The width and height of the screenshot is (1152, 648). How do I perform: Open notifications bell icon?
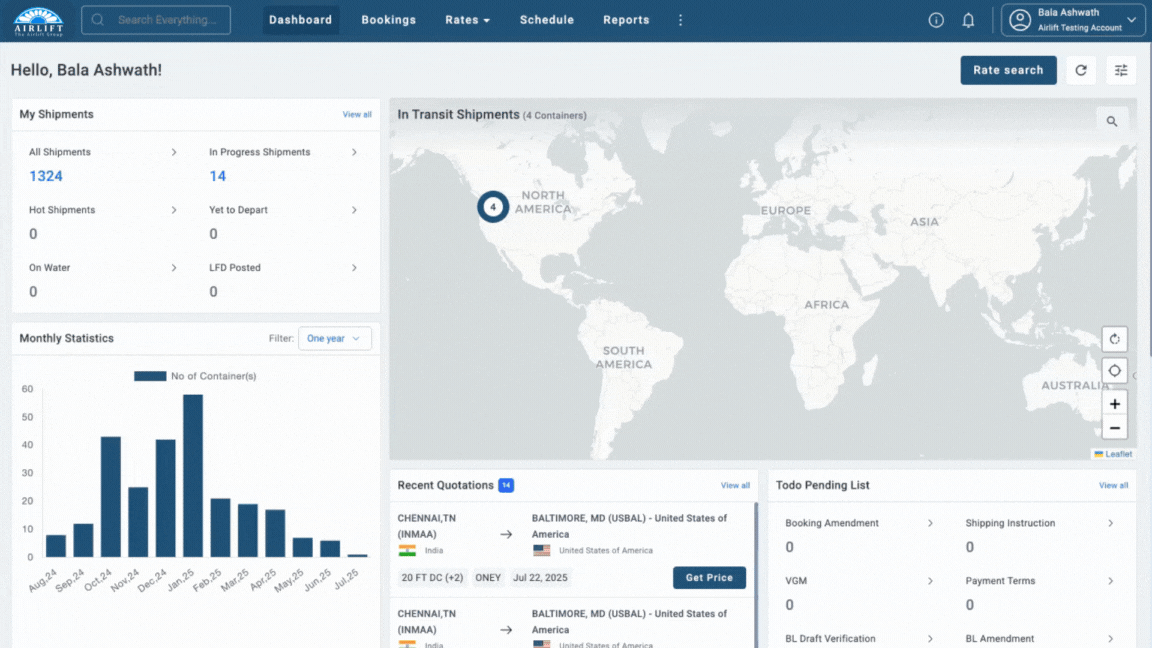968,20
